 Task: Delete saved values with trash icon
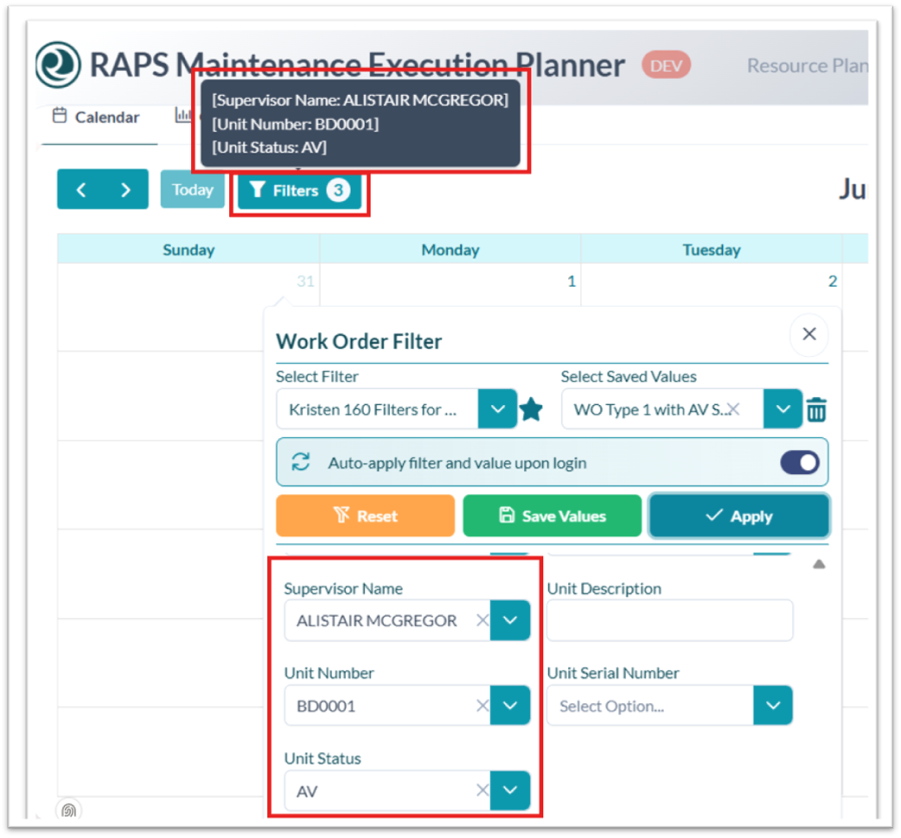pos(817,410)
